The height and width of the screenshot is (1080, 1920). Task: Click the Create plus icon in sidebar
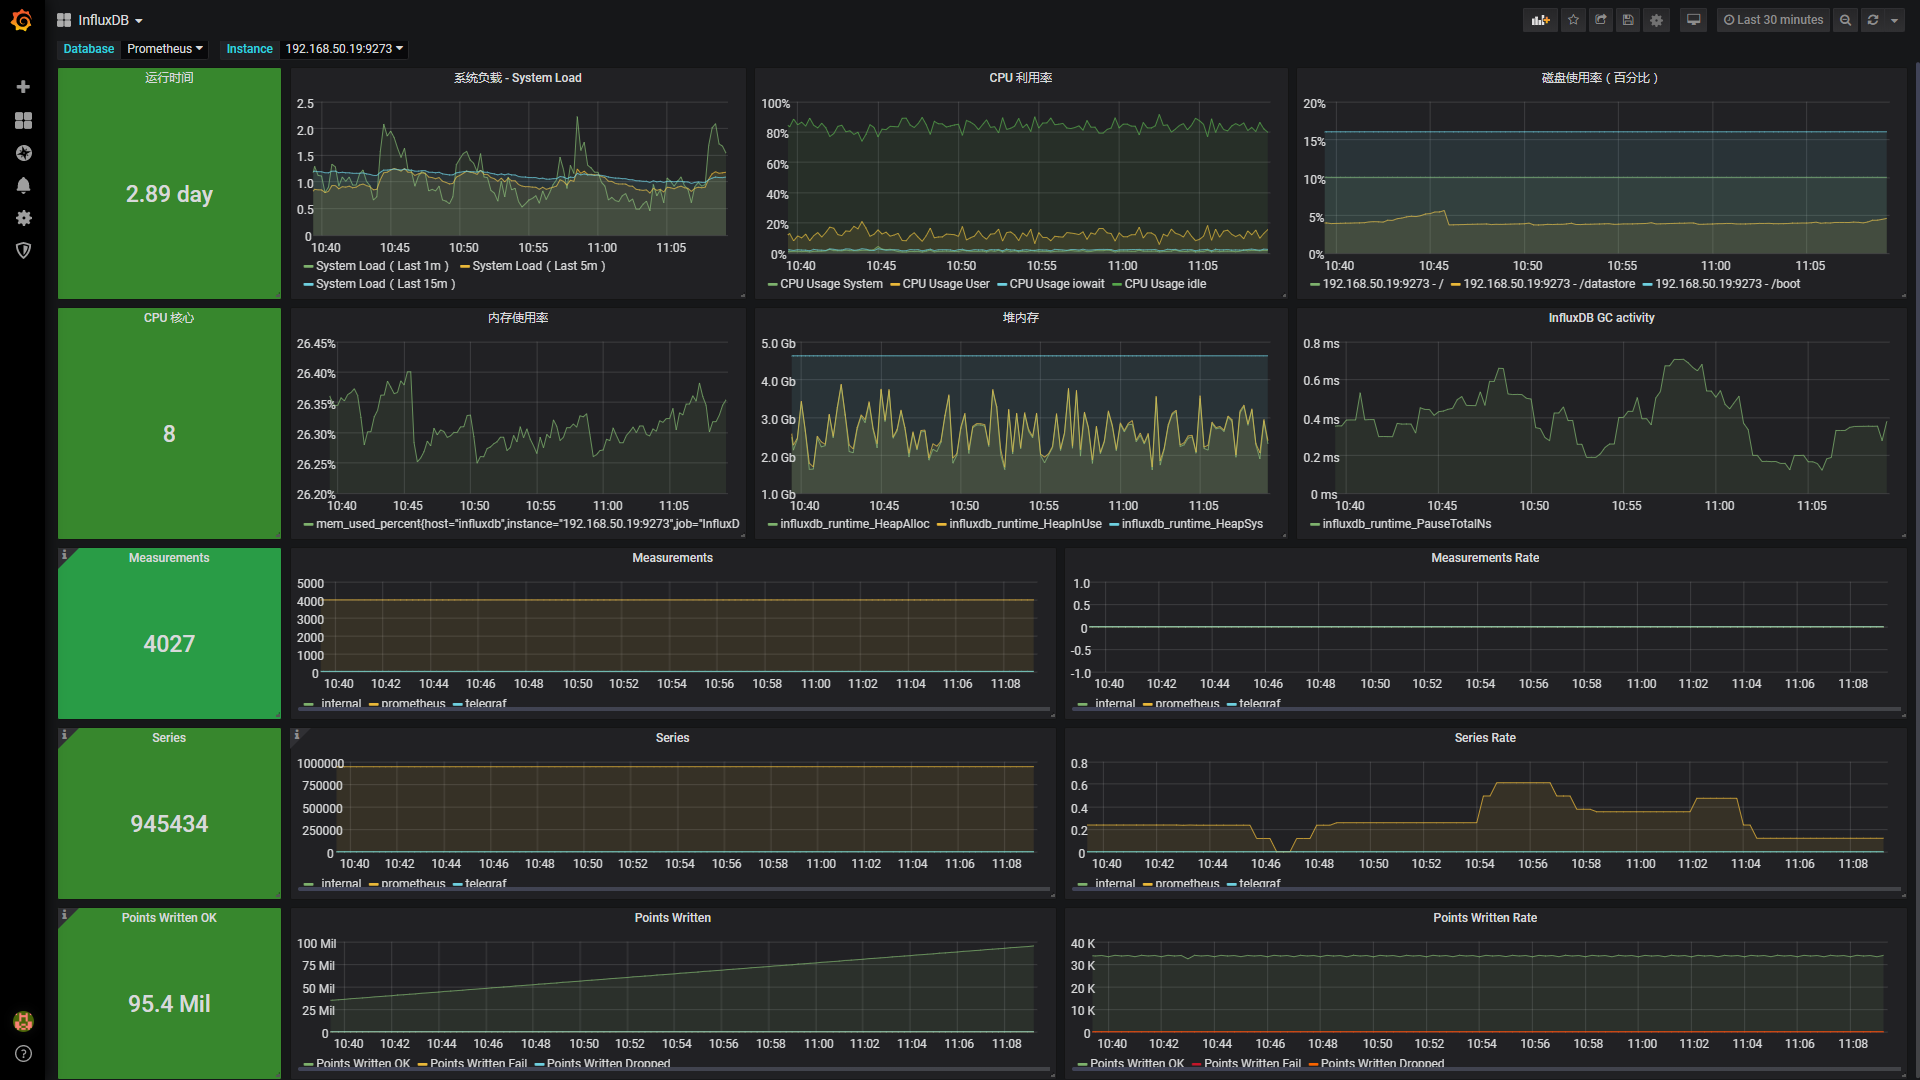point(23,87)
